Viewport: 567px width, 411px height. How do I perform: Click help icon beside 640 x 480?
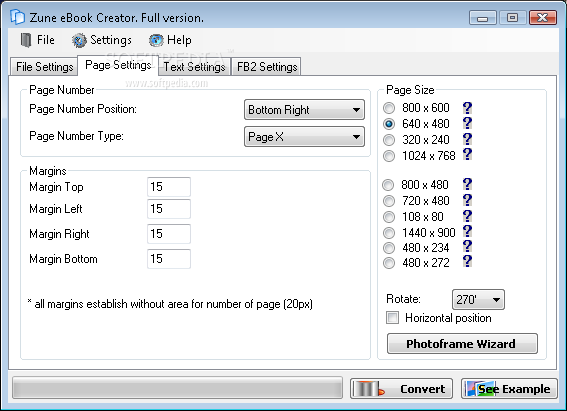tap(467, 123)
